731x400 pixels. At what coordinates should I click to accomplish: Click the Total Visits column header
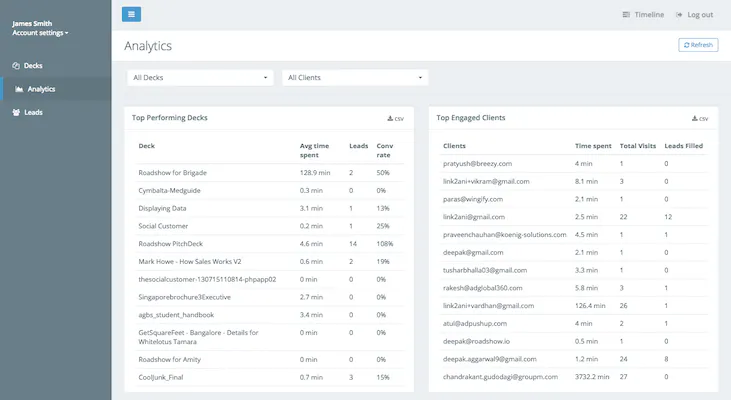[x=638, y=146]
